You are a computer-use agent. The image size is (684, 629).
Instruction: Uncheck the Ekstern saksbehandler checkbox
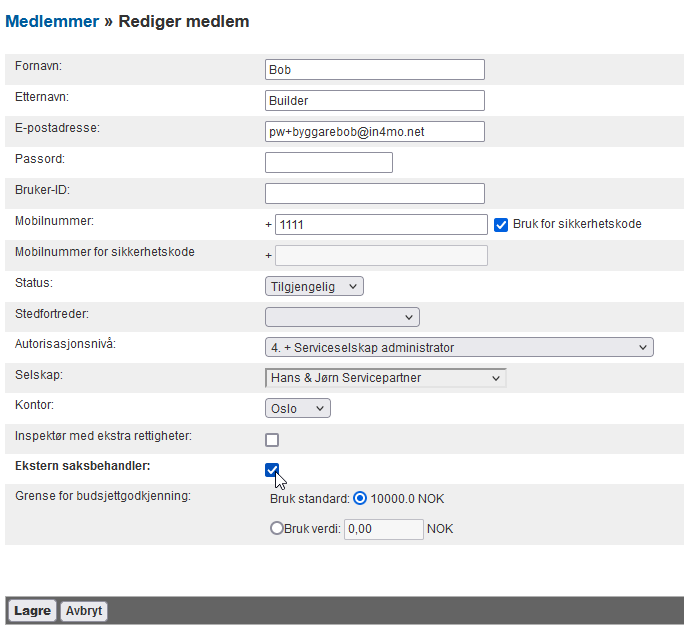tap(272, 470)
